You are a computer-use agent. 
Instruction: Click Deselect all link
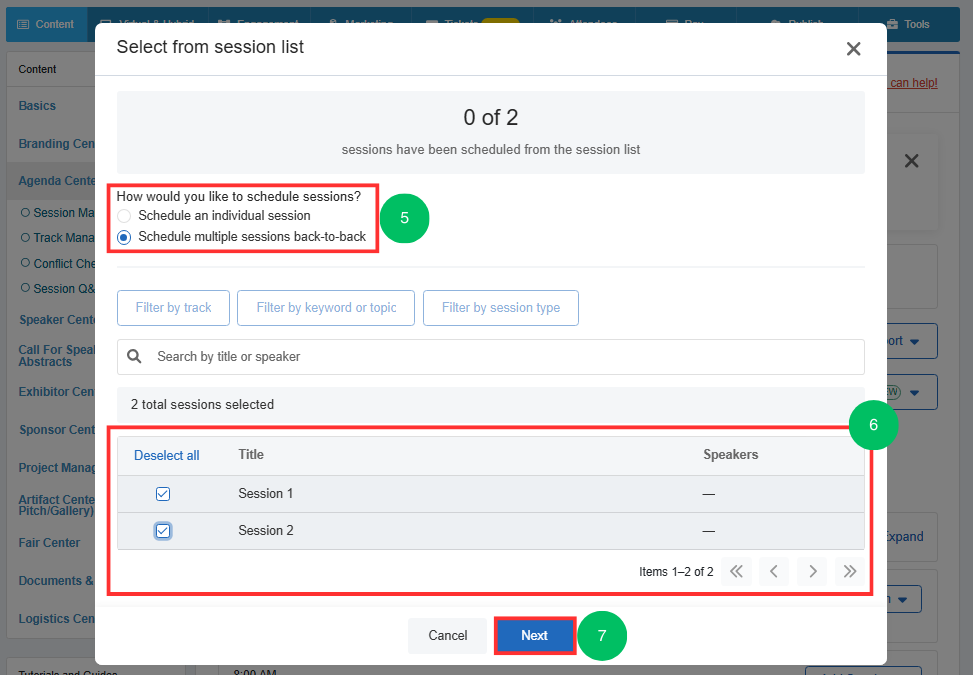[x=166, y=455]
